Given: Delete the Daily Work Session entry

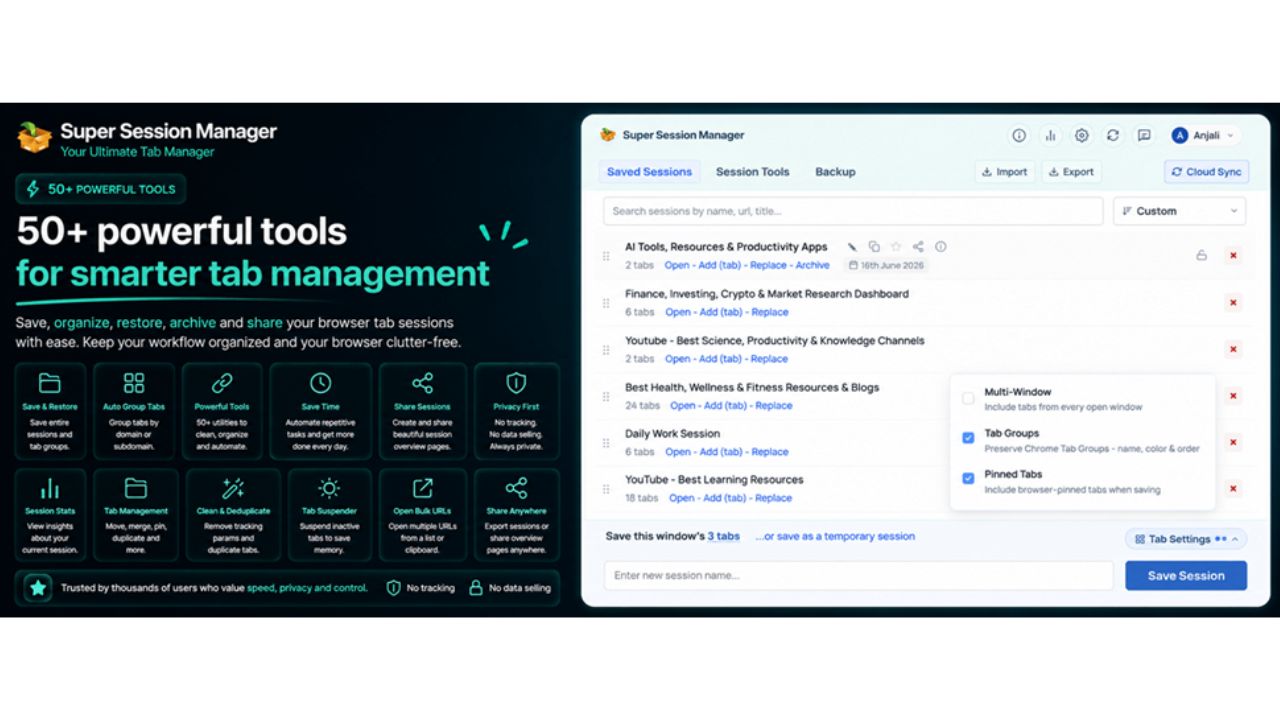Looking at the screenshot, I should point(1233,442).
